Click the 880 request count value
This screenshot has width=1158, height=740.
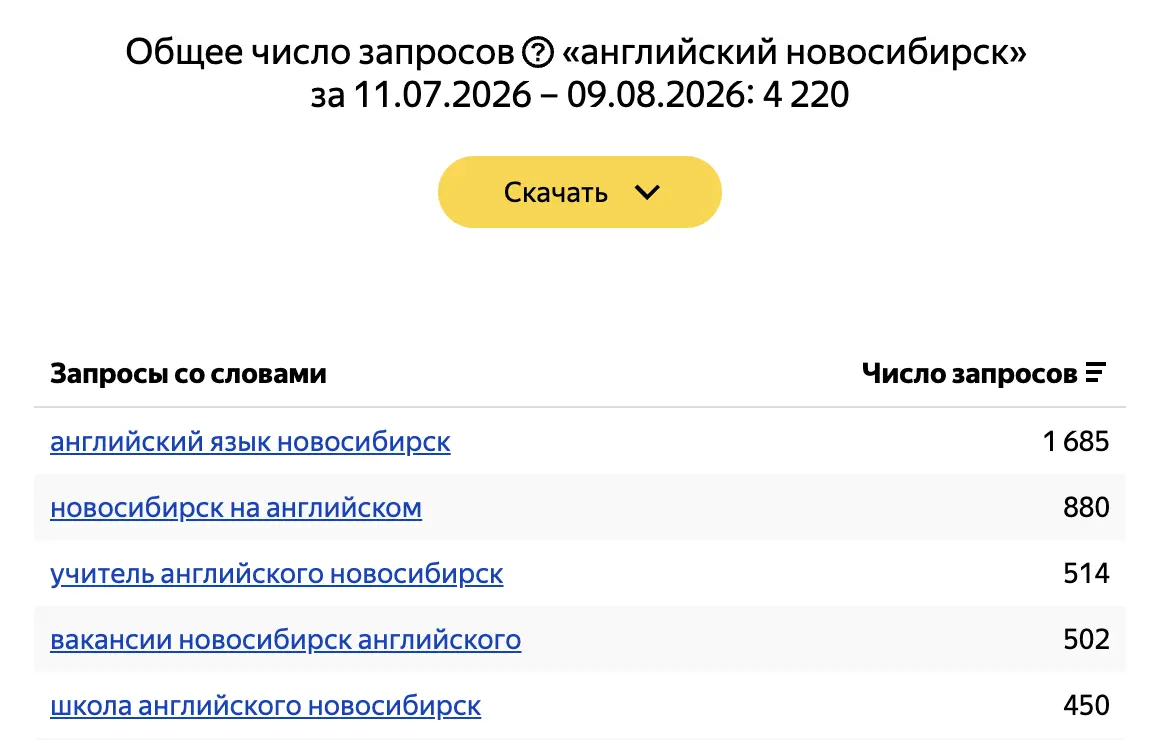coord(1086,507)
